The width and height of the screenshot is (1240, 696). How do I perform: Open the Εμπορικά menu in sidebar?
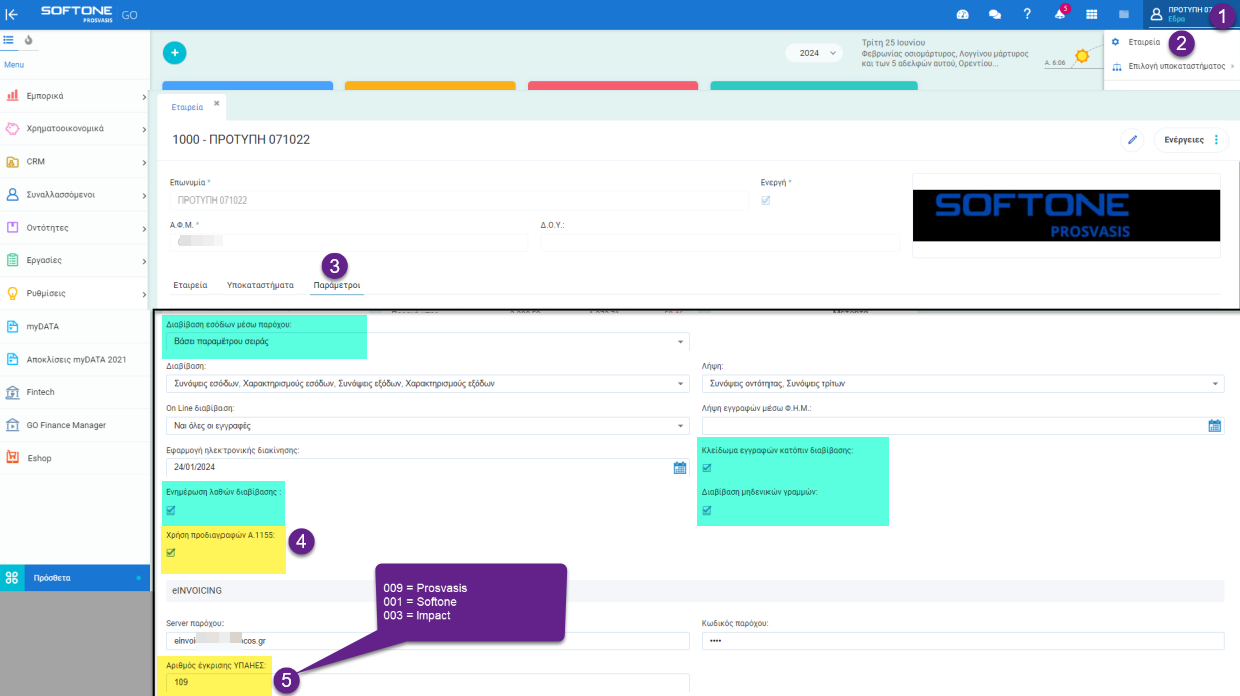click(x=75, y=96)
